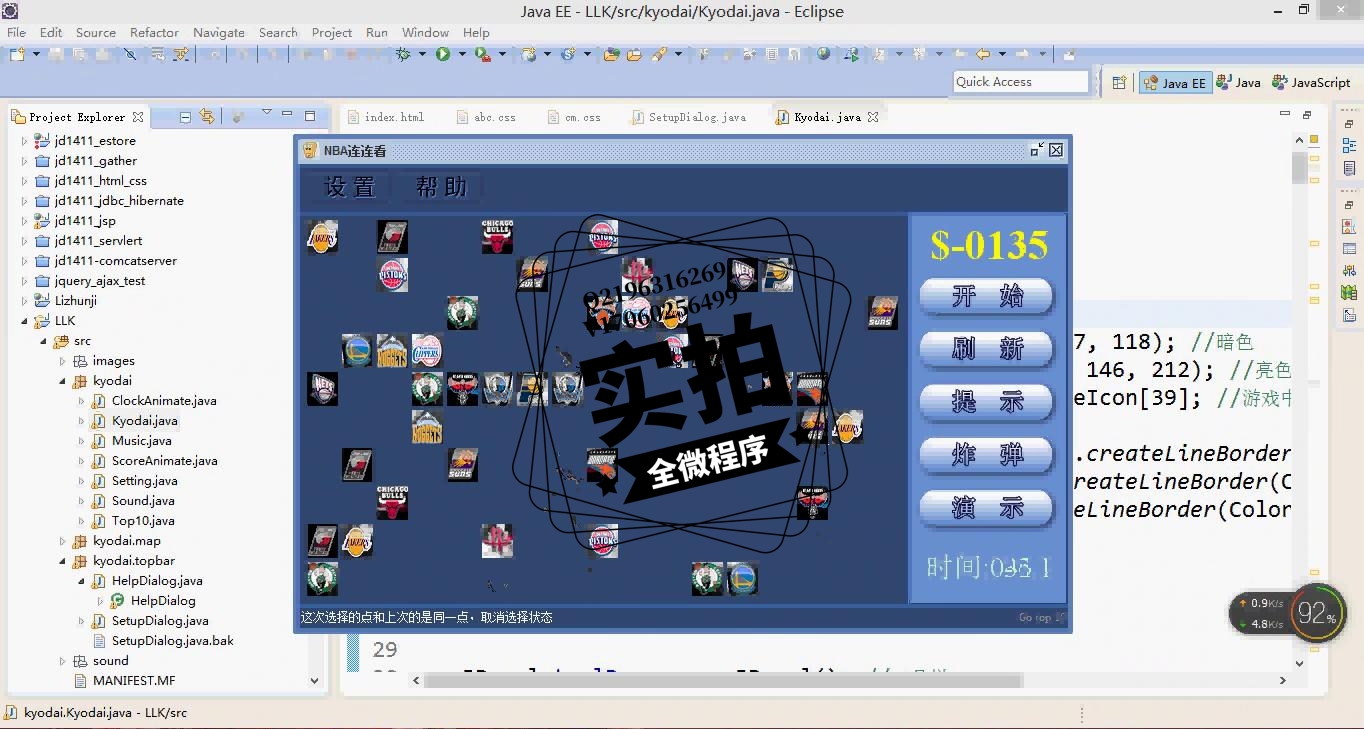Click the Open Type toolbar icon
This screenshot has width=1364, height=729.
click(611, 55)
